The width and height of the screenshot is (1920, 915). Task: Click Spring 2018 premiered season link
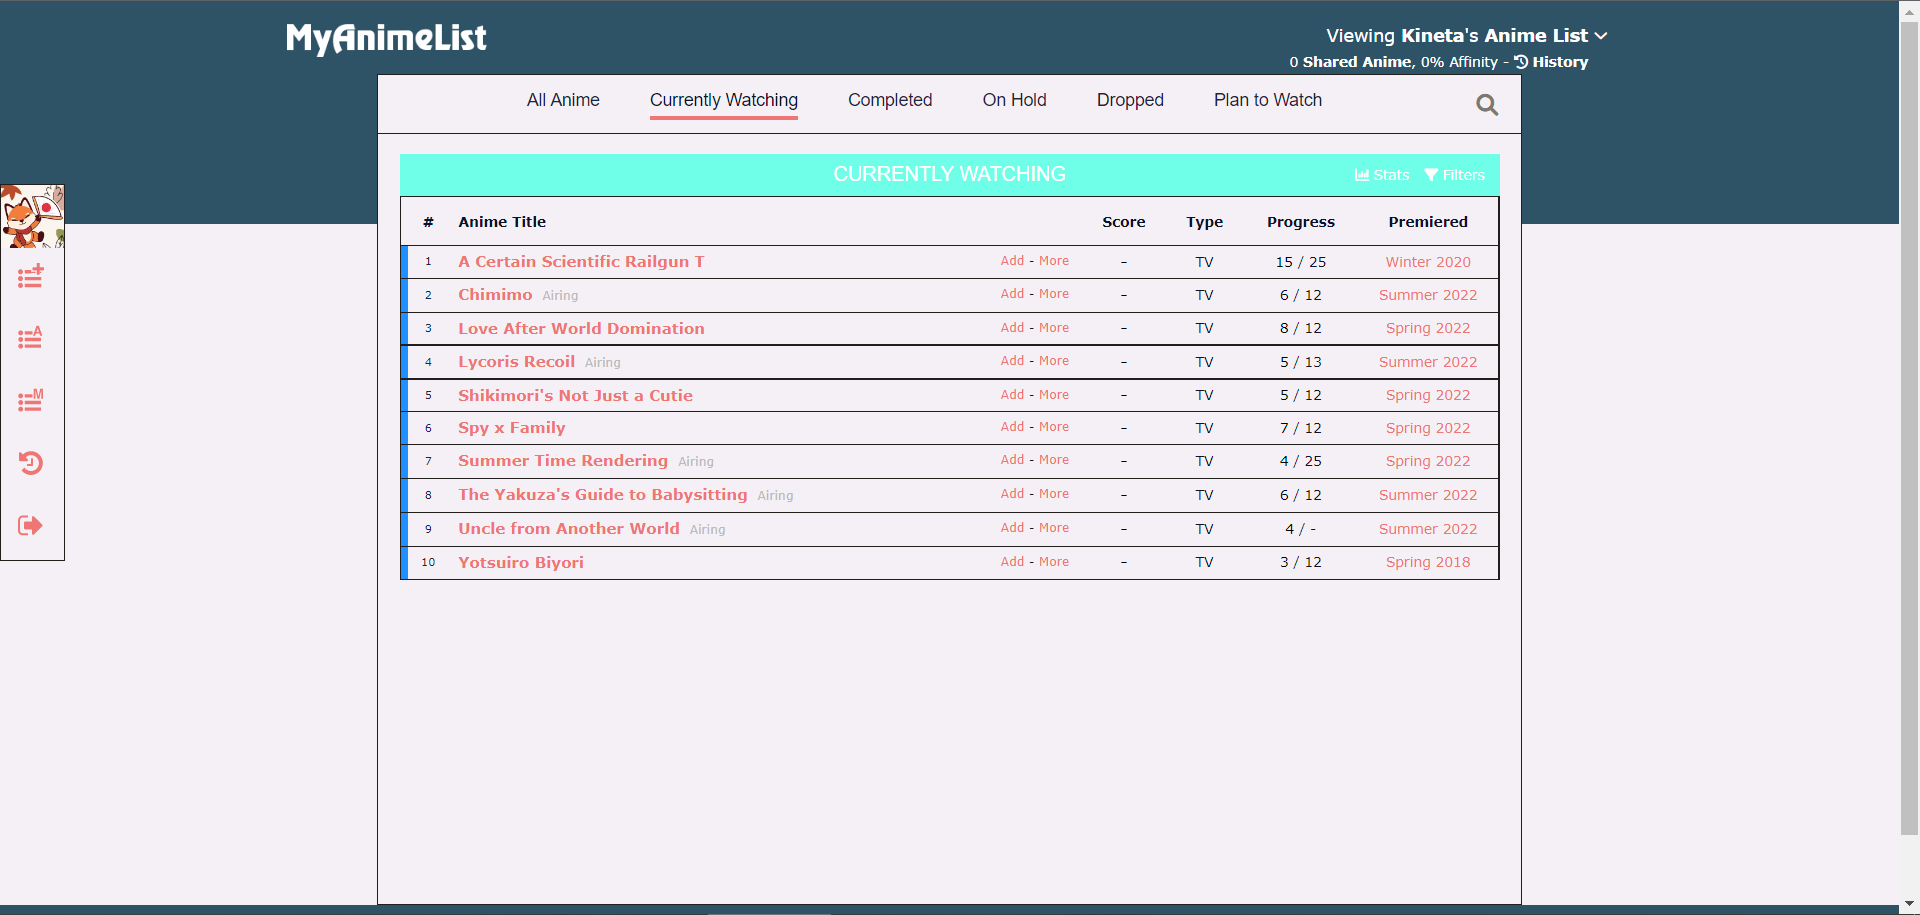point(1428,562)
